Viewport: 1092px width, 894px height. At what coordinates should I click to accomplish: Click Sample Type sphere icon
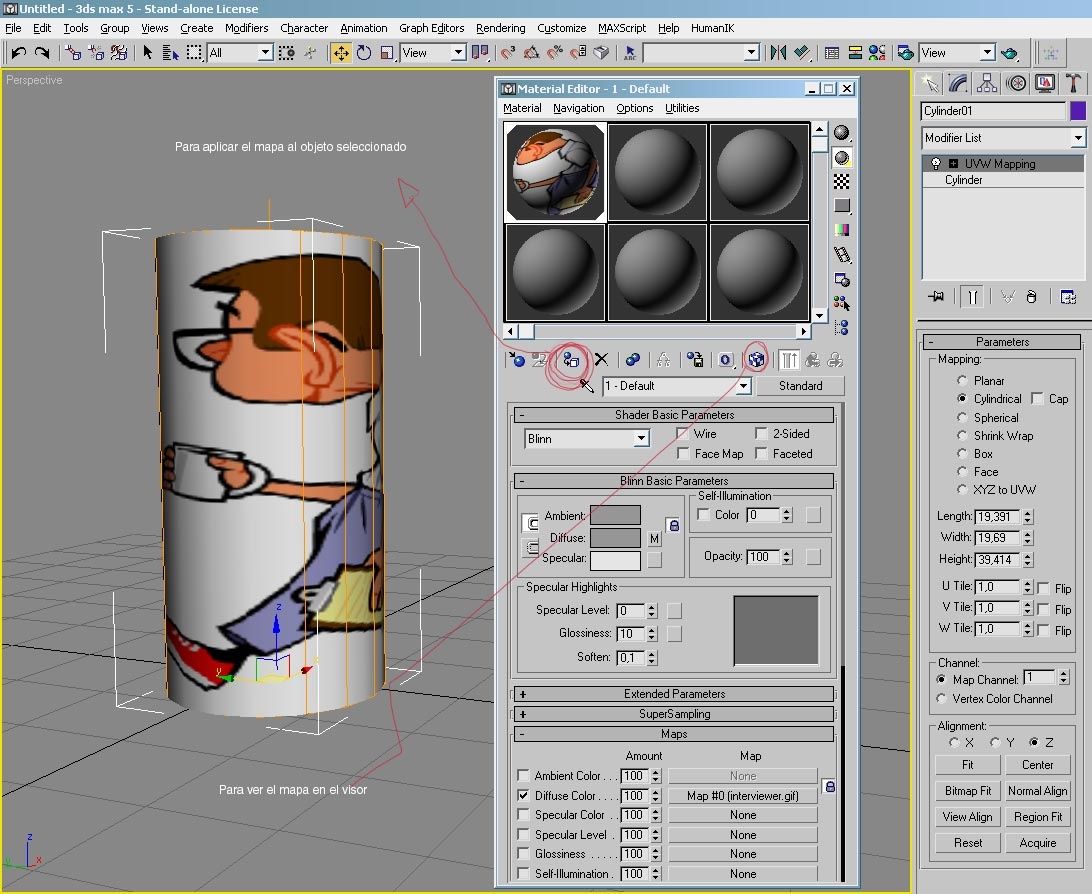point(842,133)
